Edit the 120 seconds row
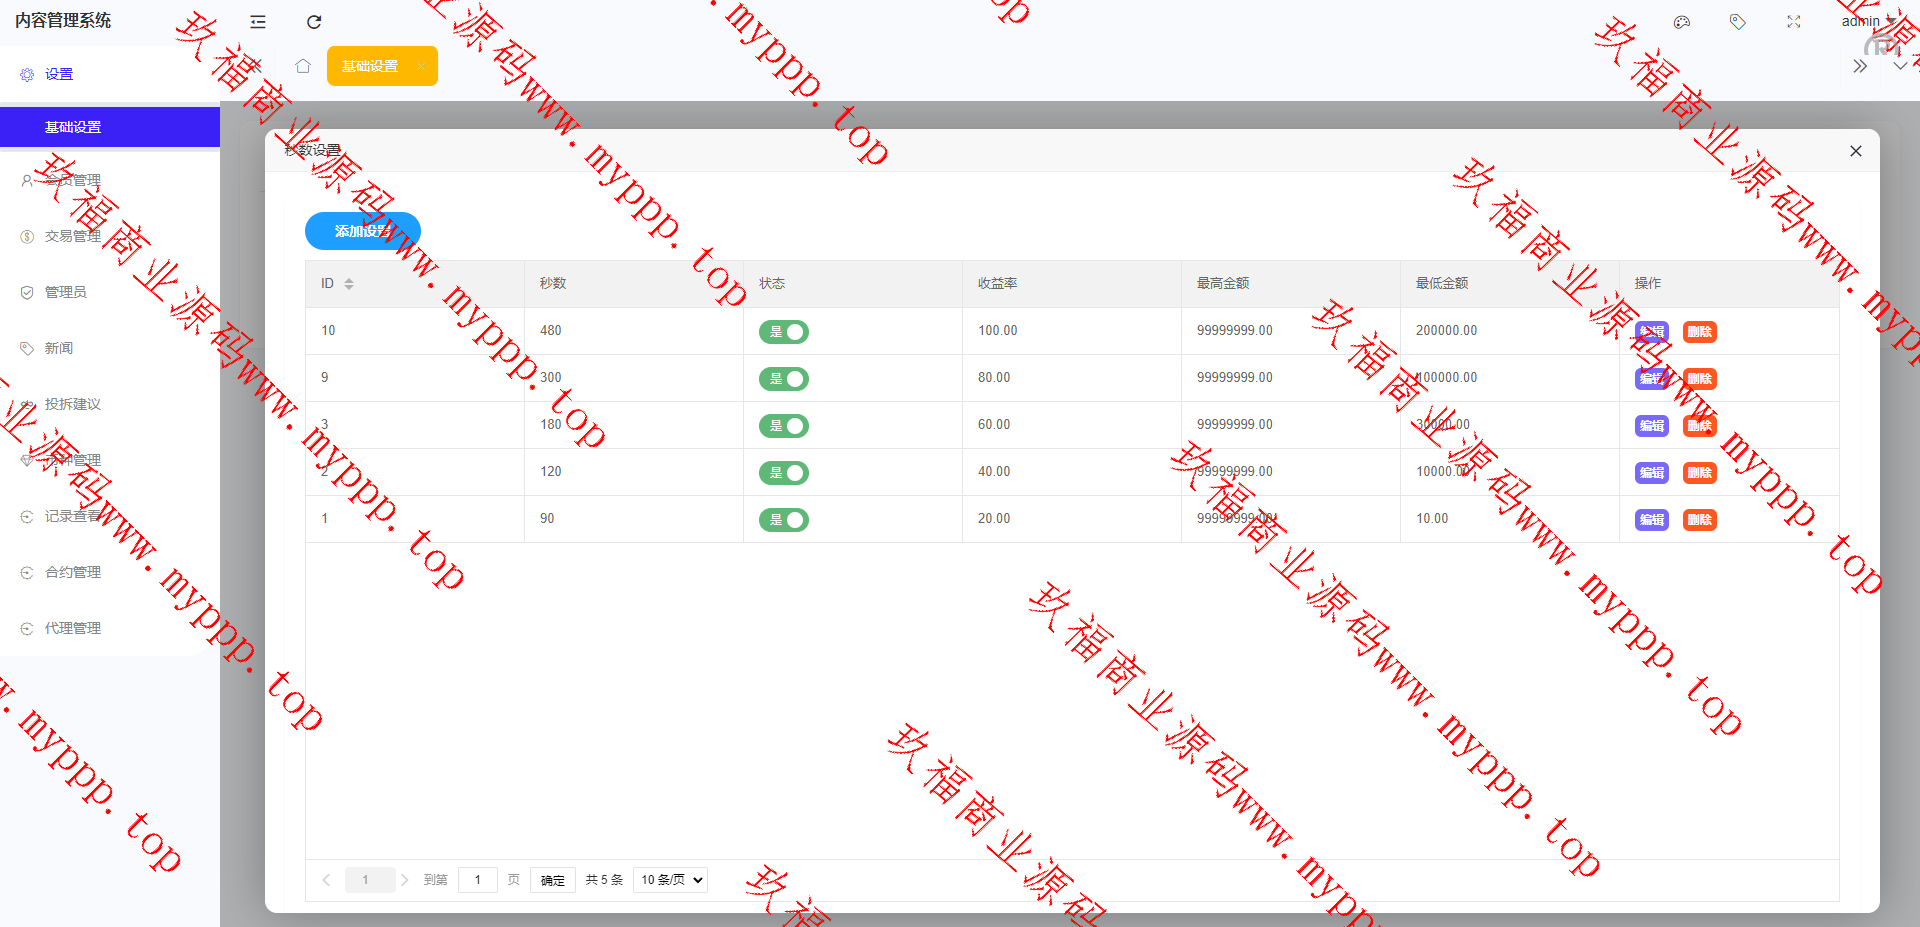 coord(1651,473)
